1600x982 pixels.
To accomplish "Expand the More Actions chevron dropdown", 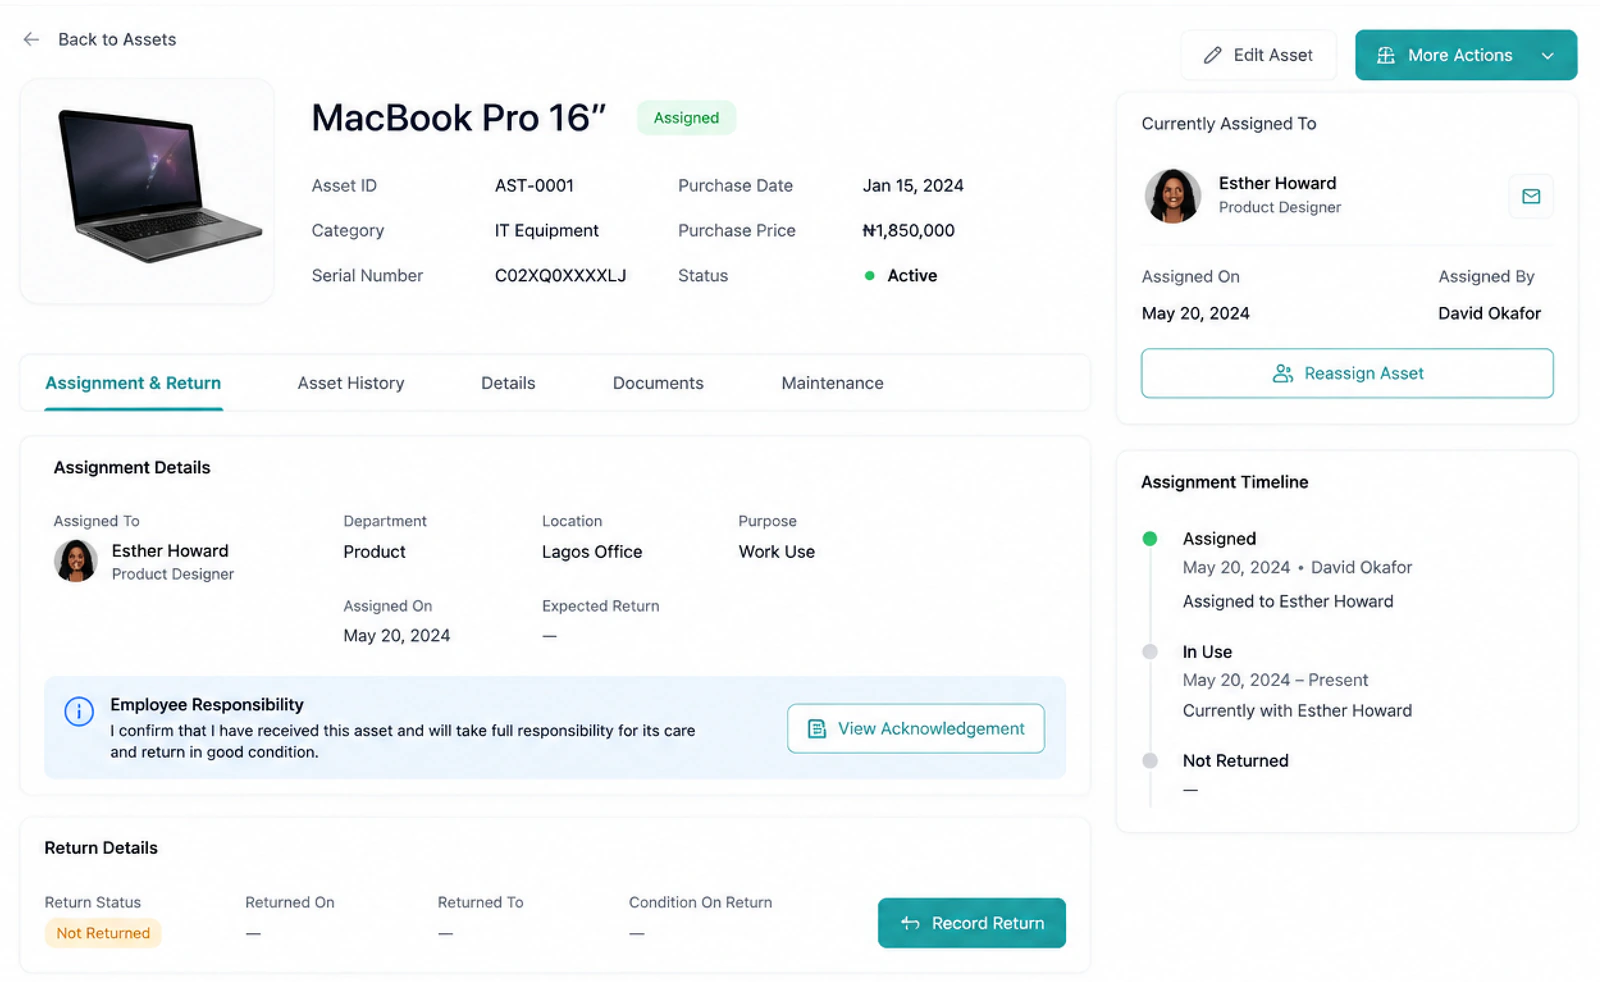I will (1547, 56).
